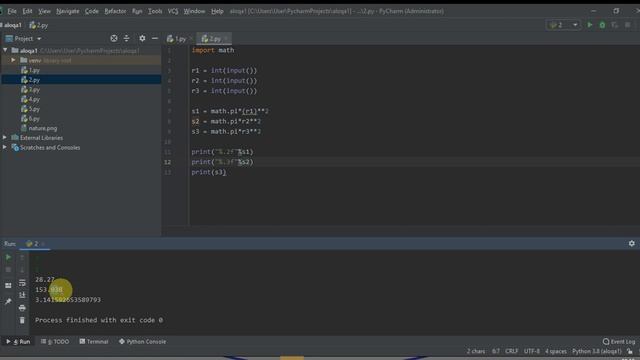
Task: Select 1.py in the project tree
Action: (31, 70)
